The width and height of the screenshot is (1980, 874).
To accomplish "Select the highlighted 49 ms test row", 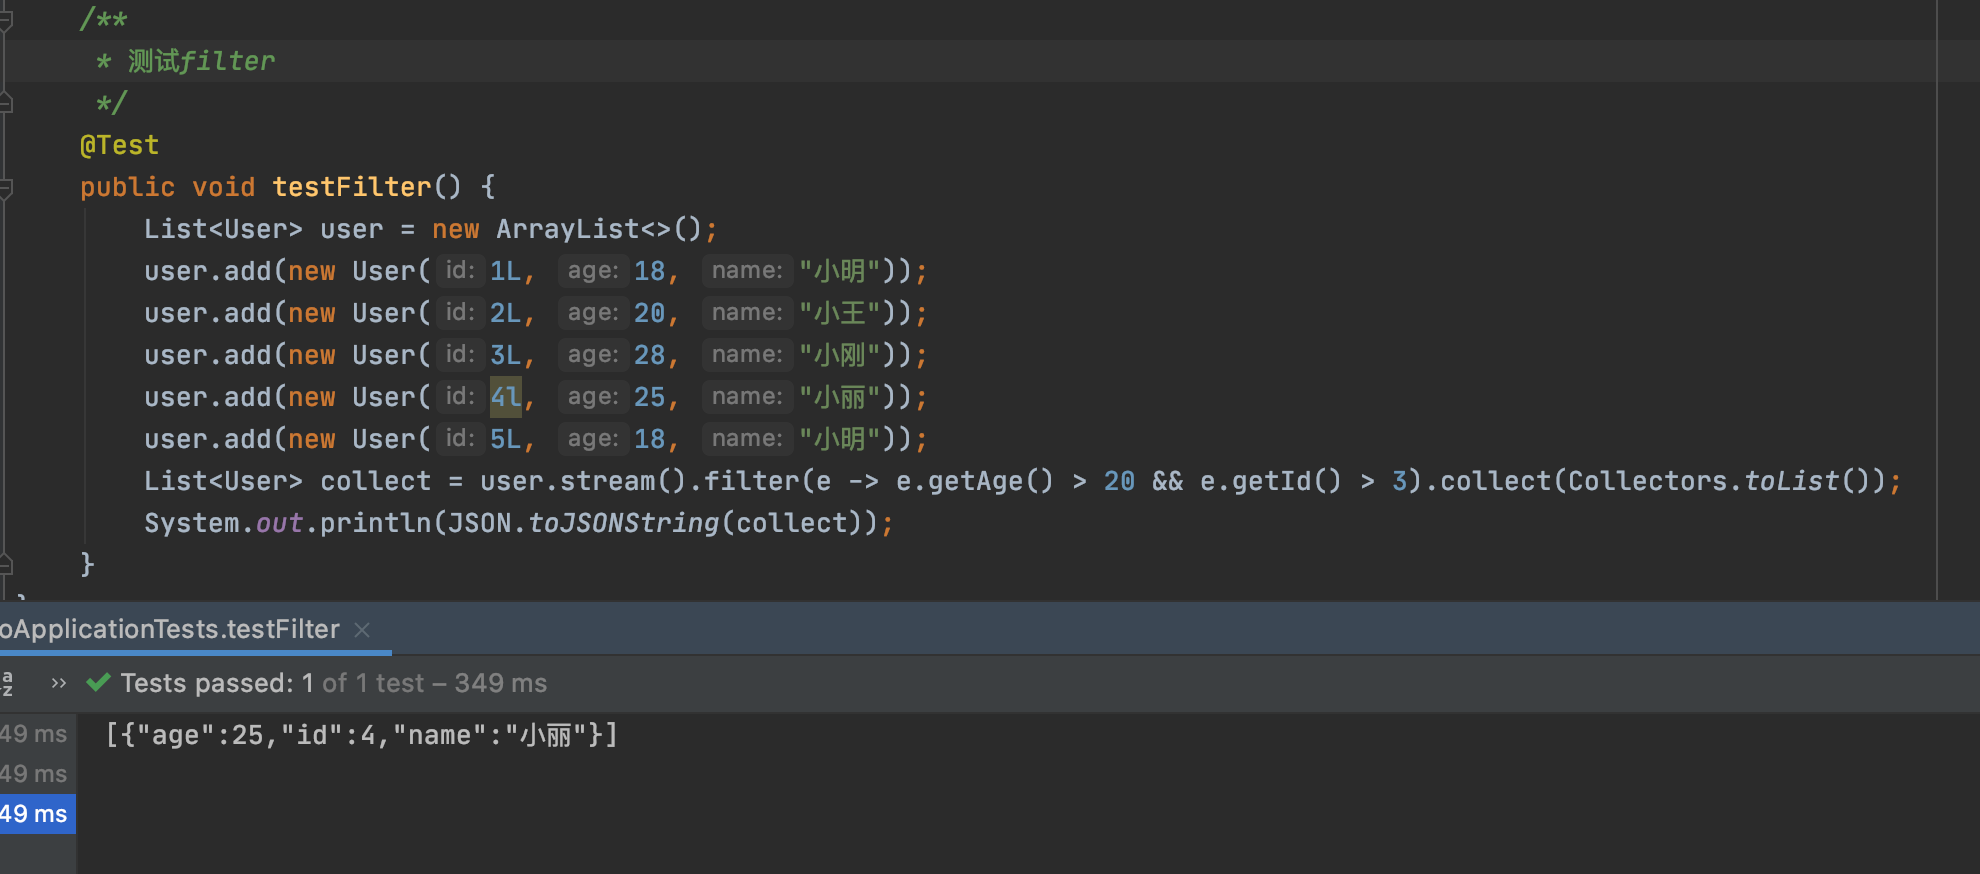I will [37, 814].
